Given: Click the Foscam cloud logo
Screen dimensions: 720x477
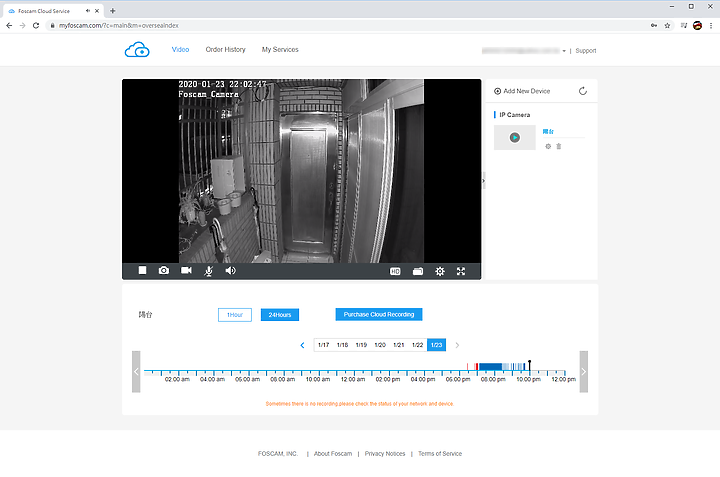Looking at the screenshot, I should coord(137,50).
